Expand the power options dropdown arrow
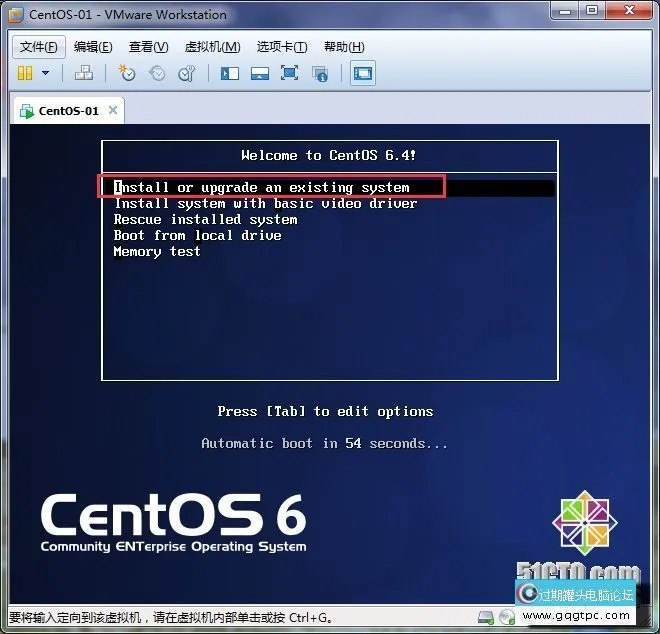 (45, 73)
